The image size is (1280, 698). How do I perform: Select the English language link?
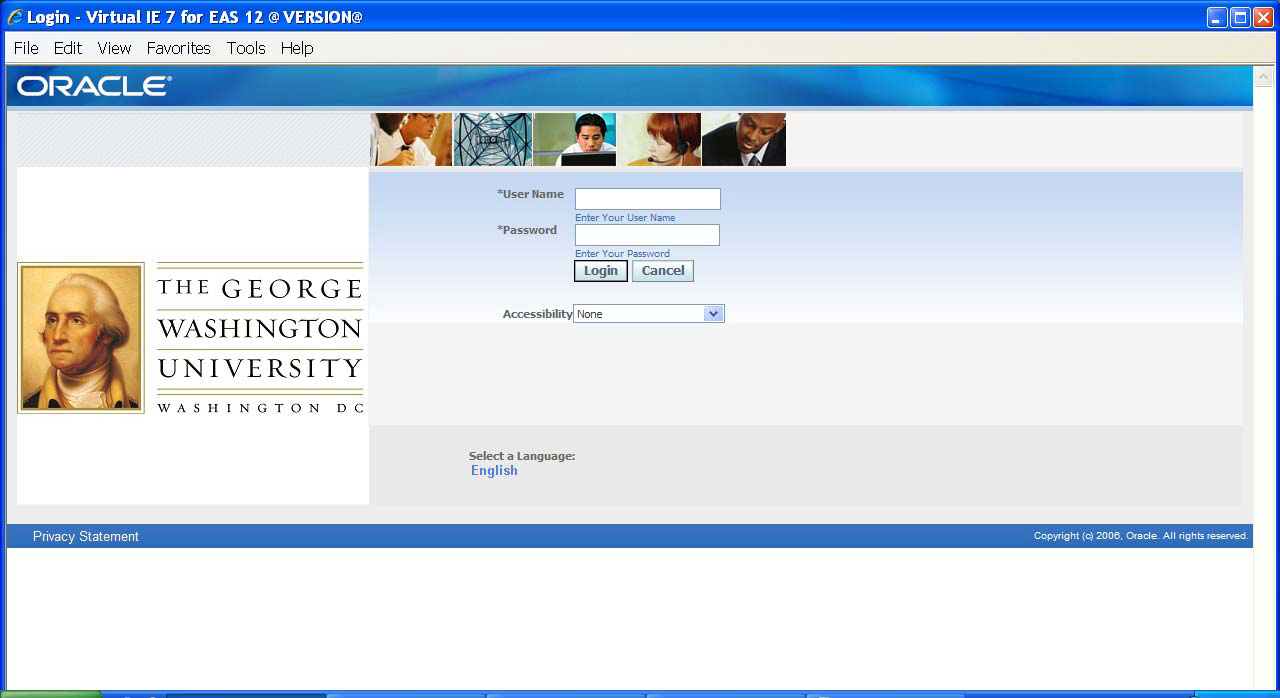click(x=494, y=470)
